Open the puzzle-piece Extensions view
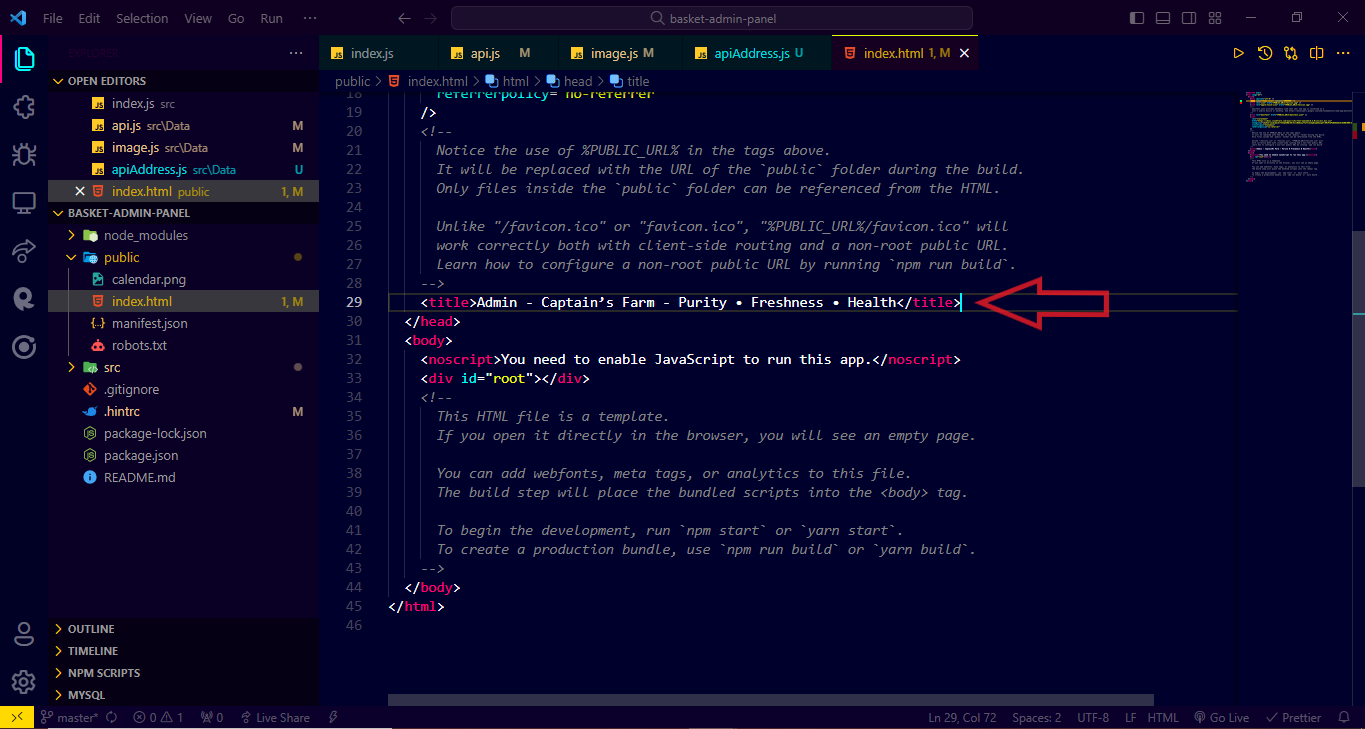This screenshot has width=1365, height=729. tap(24, 107)
